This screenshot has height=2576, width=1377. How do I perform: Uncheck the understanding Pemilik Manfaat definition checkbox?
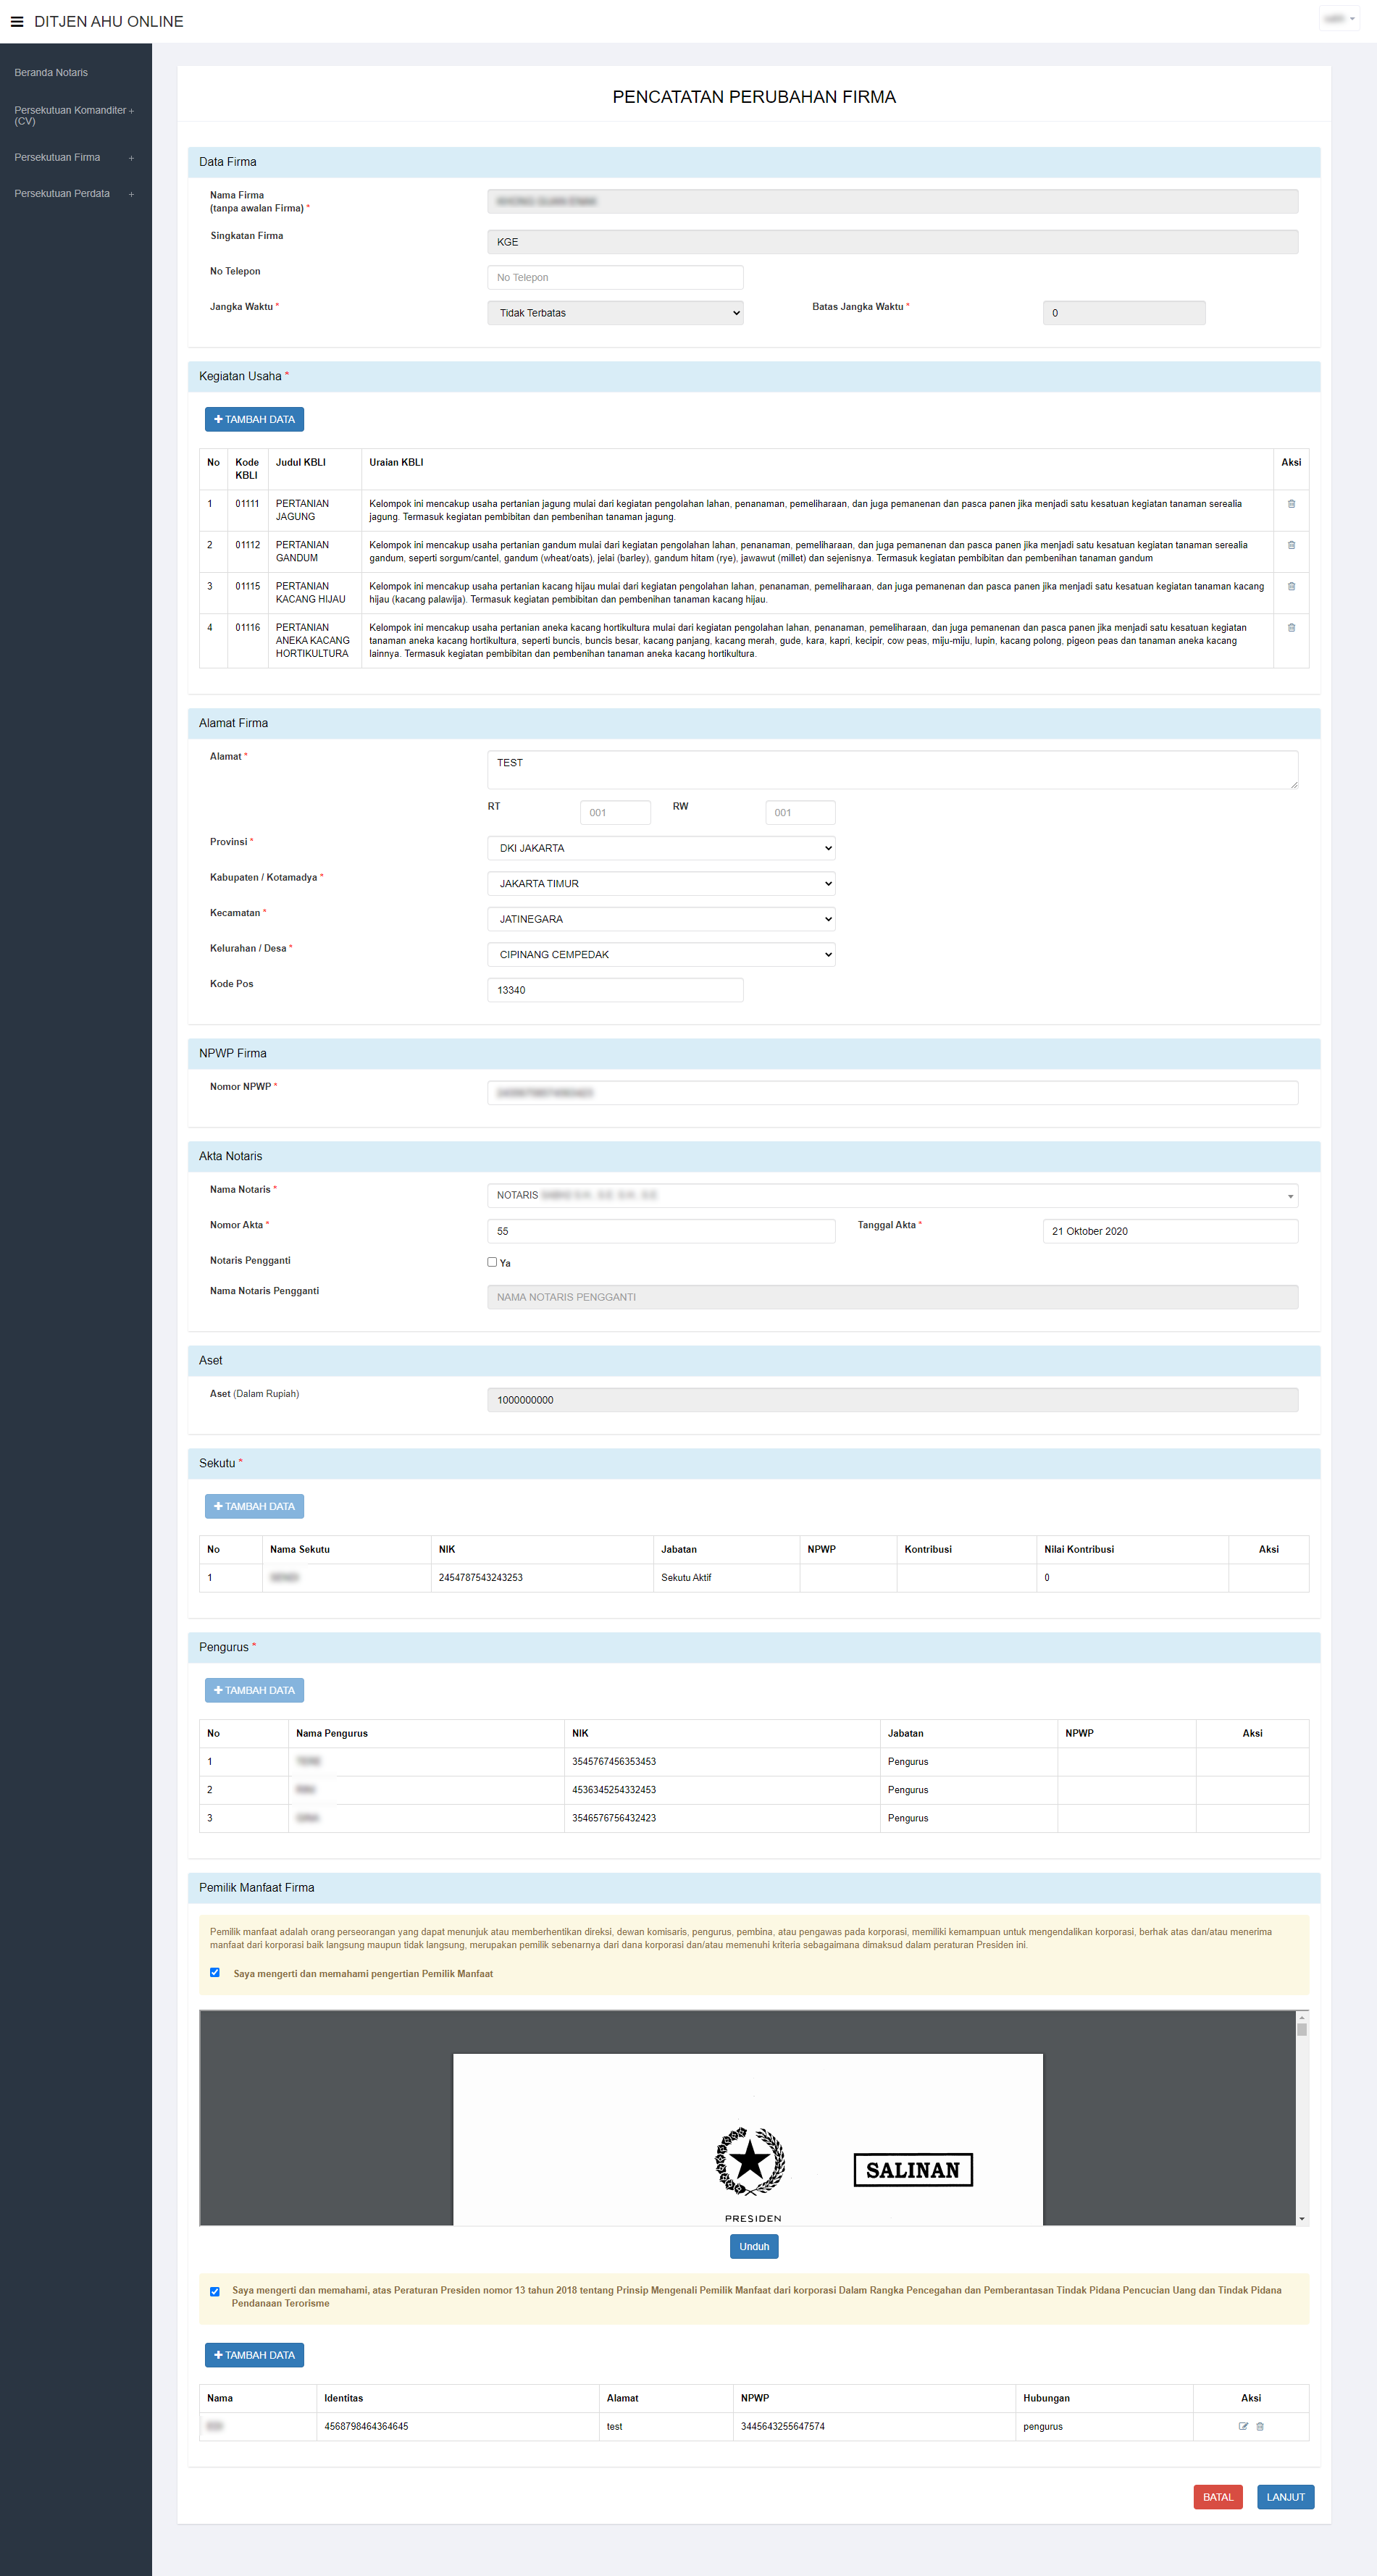pos(215,1973)
